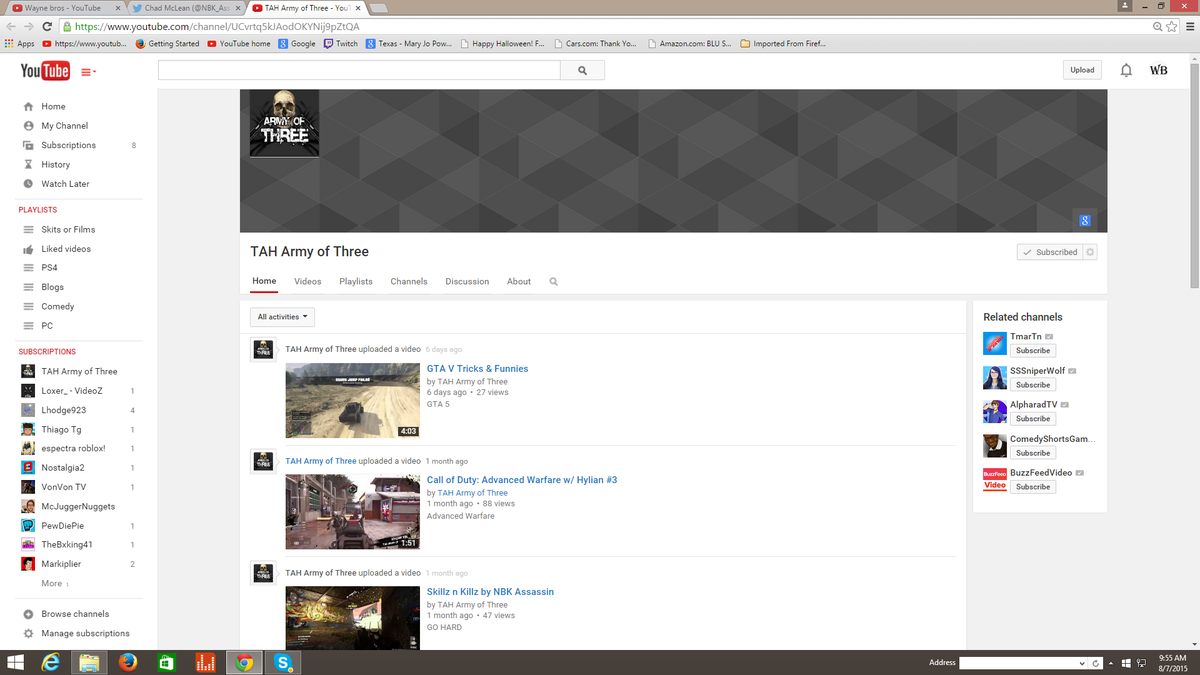Click the search magnifier button
The image size is (1200, 675).
click(x=582, y=70)
